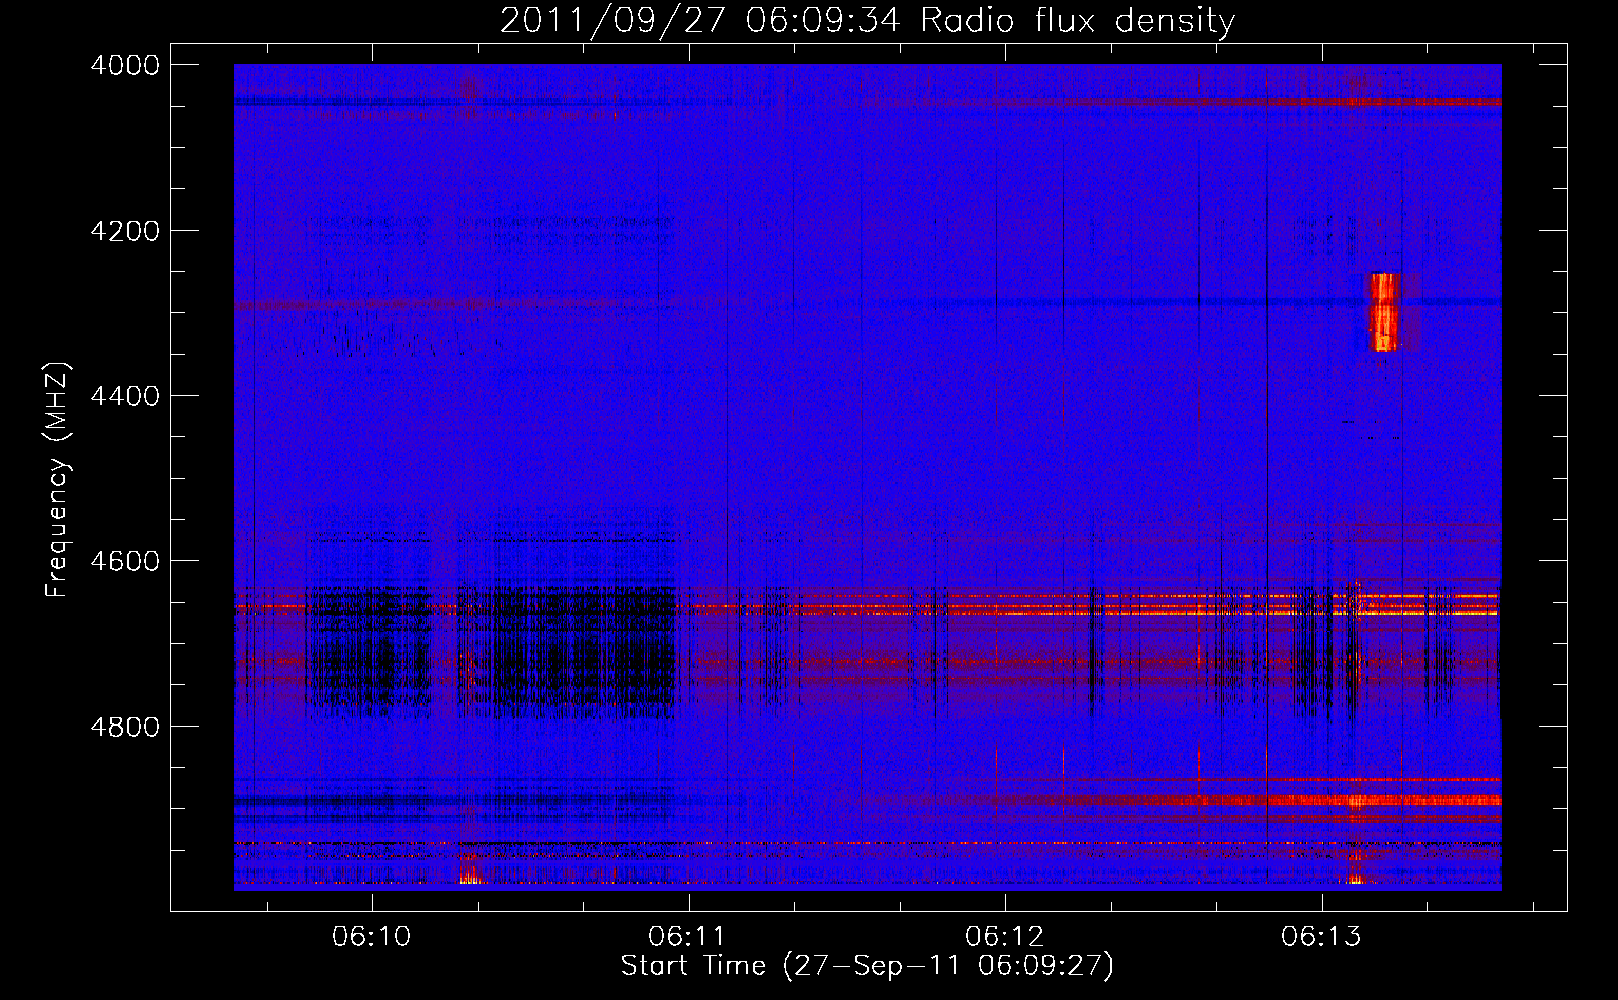
Task: Select the 4000 frequency tick label
Action: tap(125, 65)
